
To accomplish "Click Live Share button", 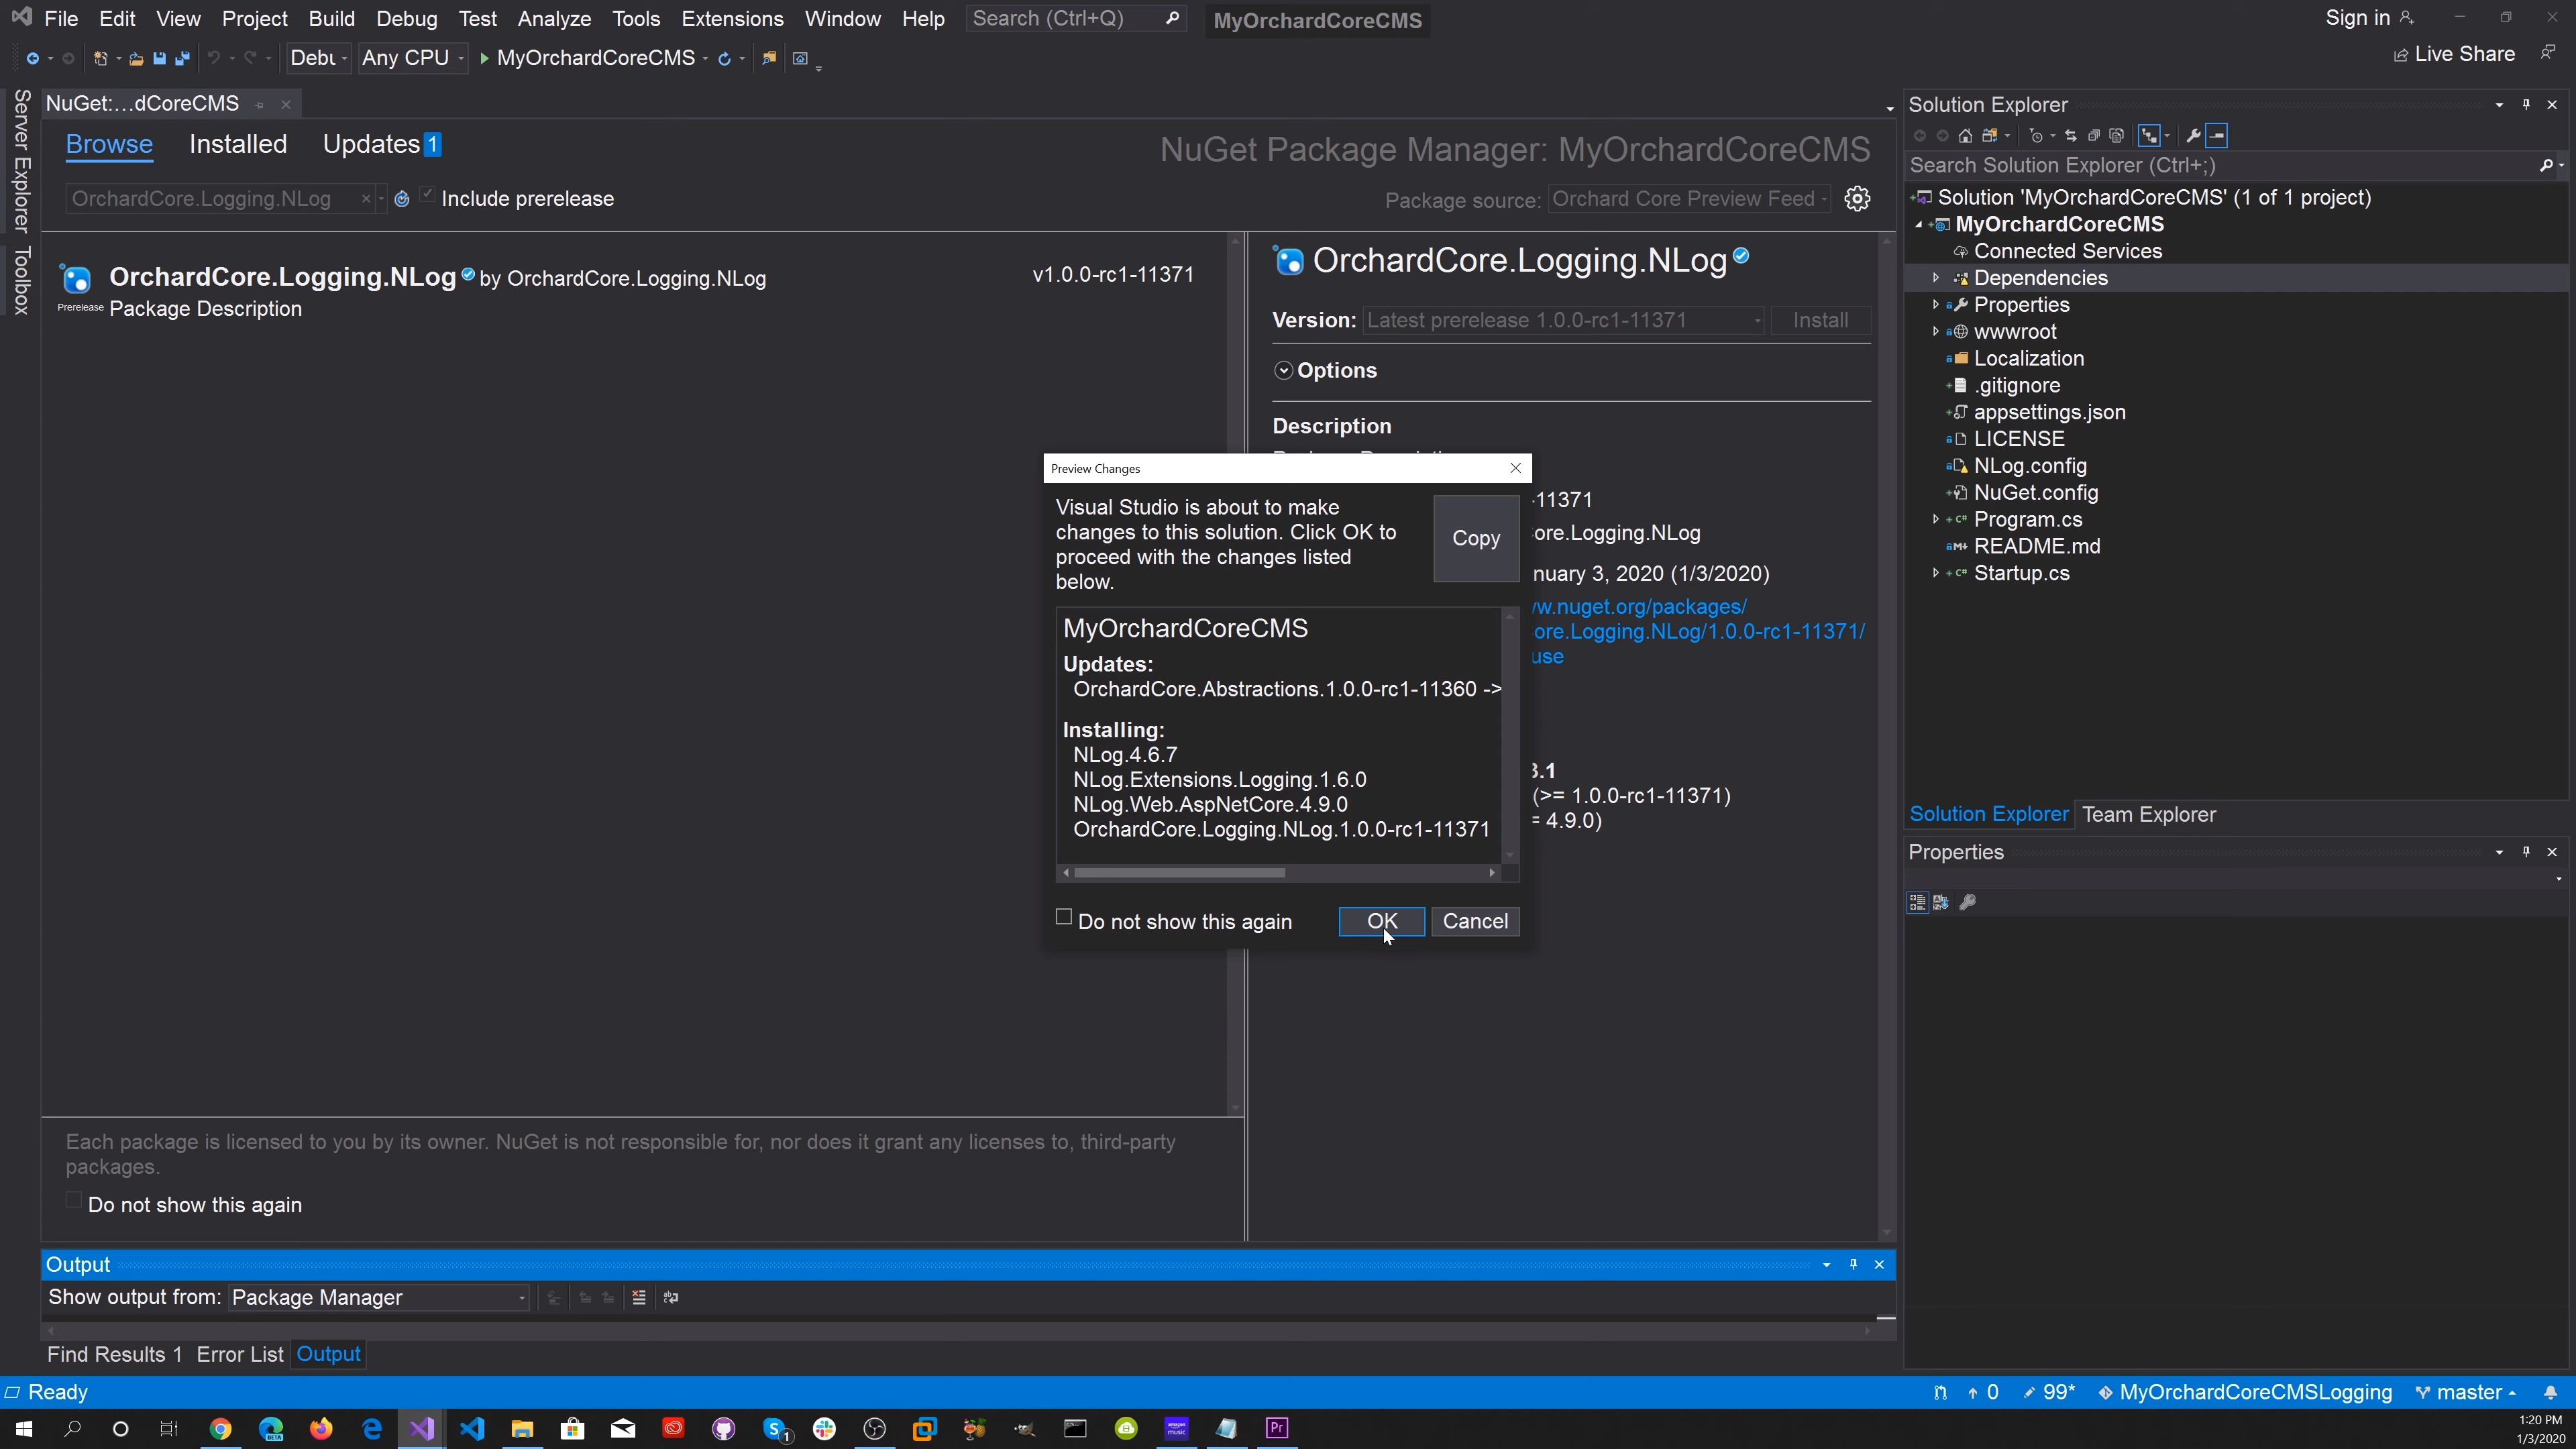I will (2455, 55).
